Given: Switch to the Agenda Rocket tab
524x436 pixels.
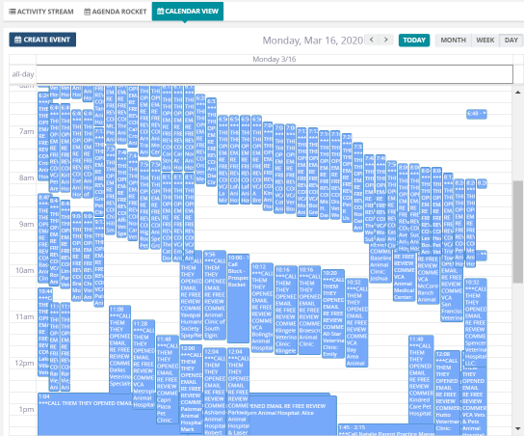Looking at the screenshot, I should pos(115,12).
